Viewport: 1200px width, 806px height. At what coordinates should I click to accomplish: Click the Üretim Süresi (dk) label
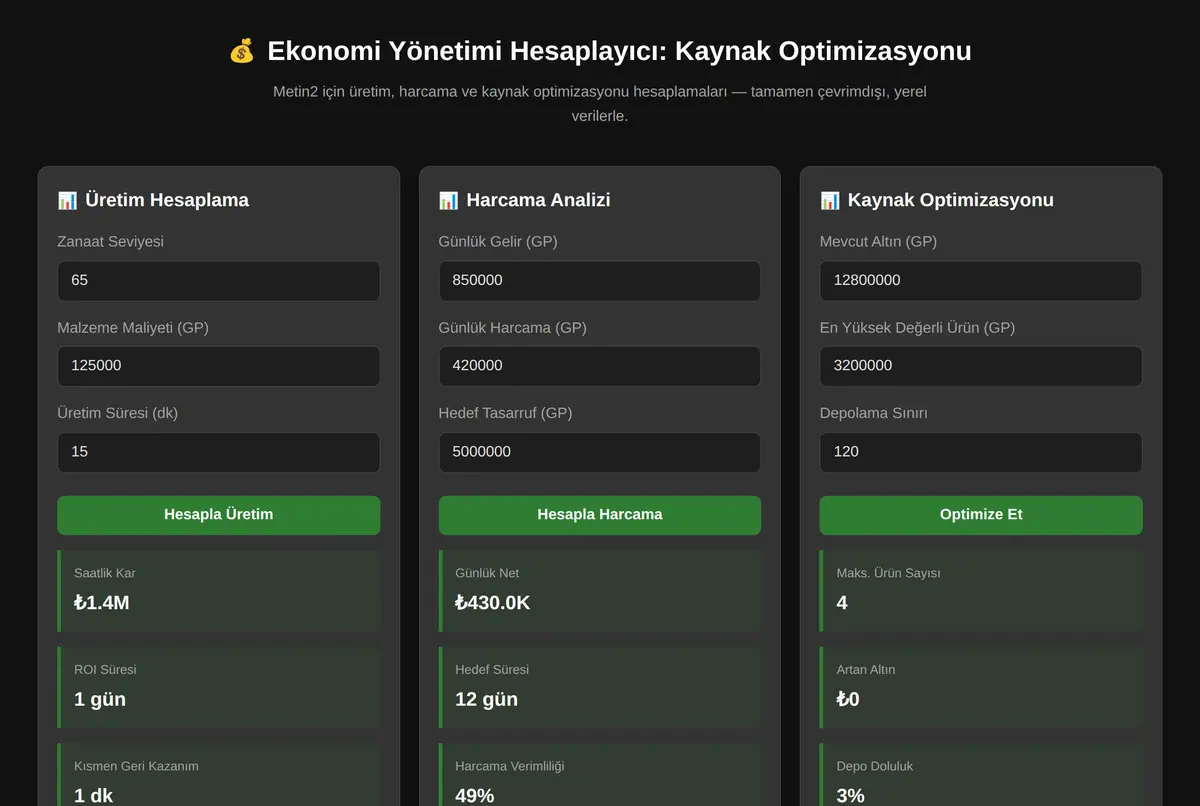(117, 413)
